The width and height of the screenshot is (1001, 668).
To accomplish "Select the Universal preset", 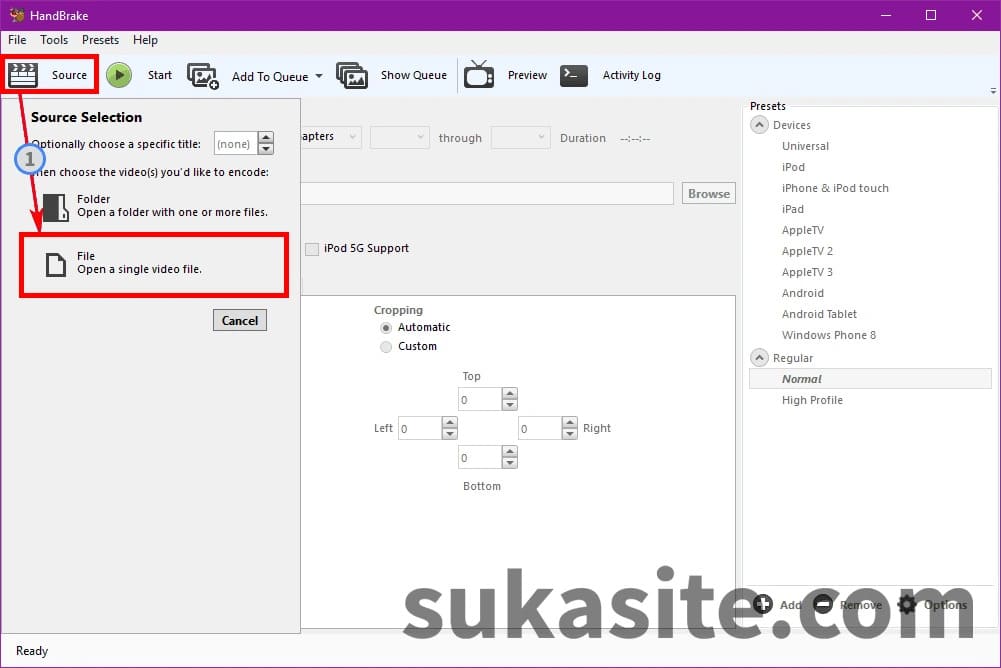I will [805, 146].
